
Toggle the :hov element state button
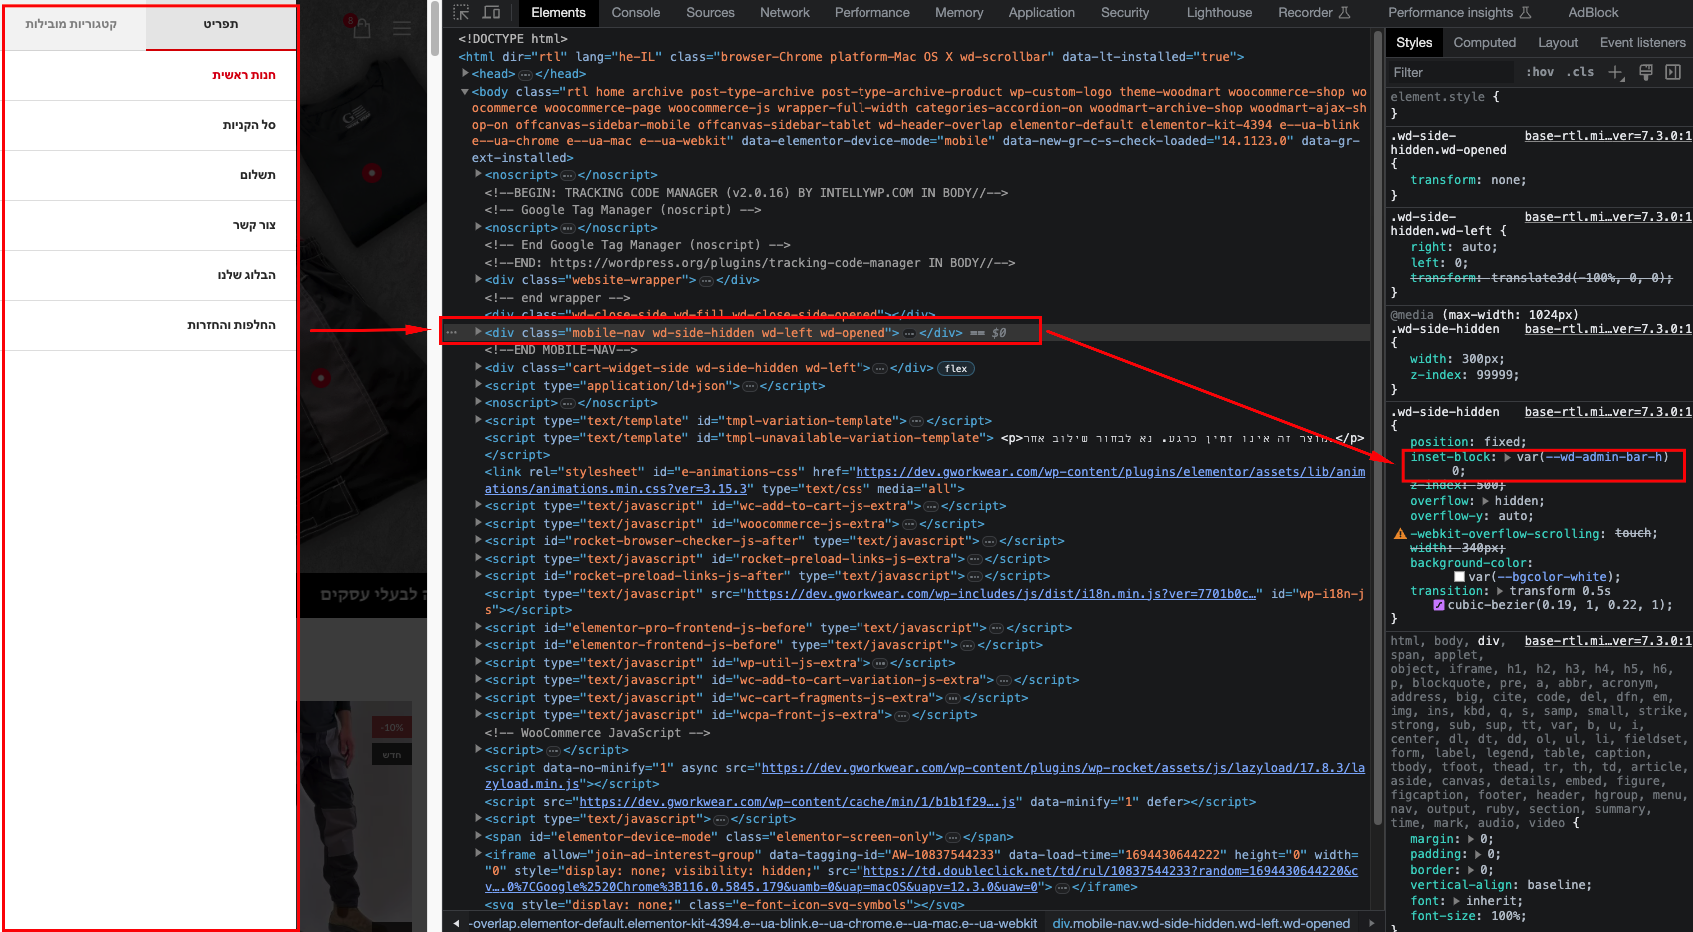pos(1540,72)
